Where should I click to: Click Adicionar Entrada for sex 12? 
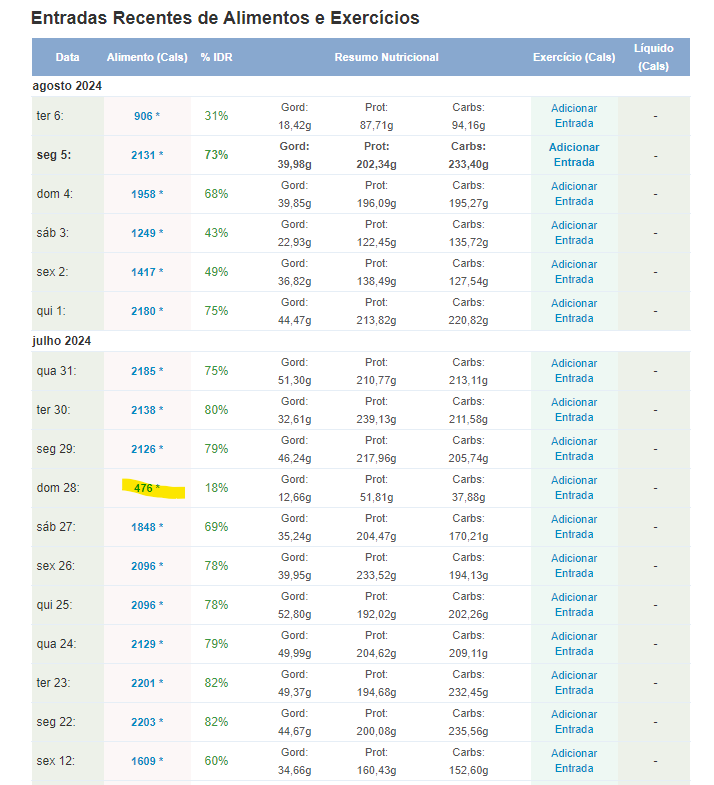click(x=574, y=762)
